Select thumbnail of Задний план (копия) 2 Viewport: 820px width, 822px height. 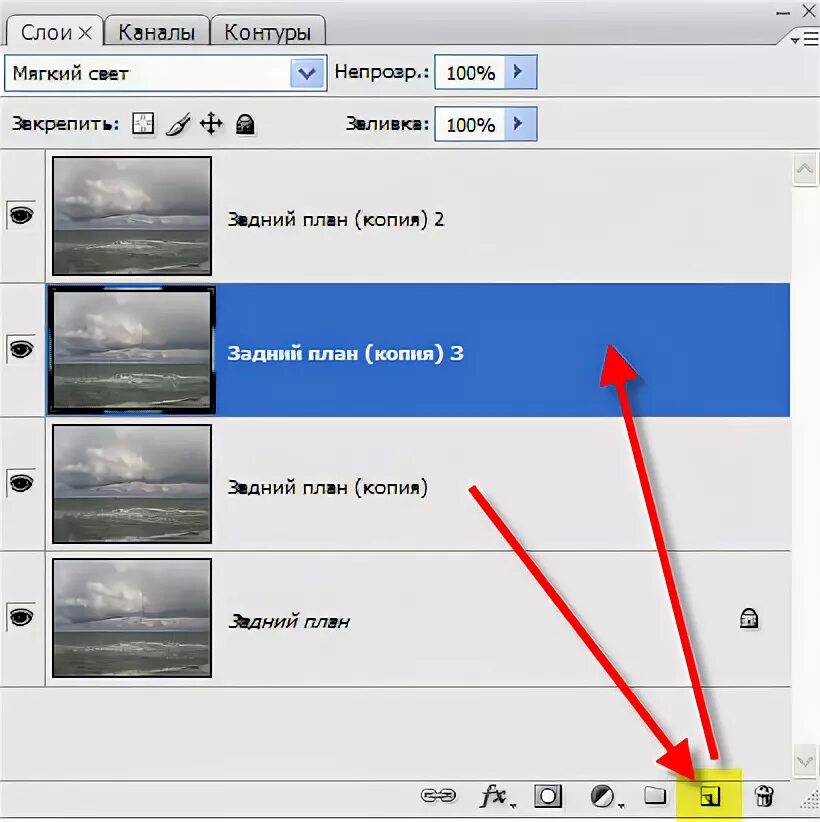point(132,215)
